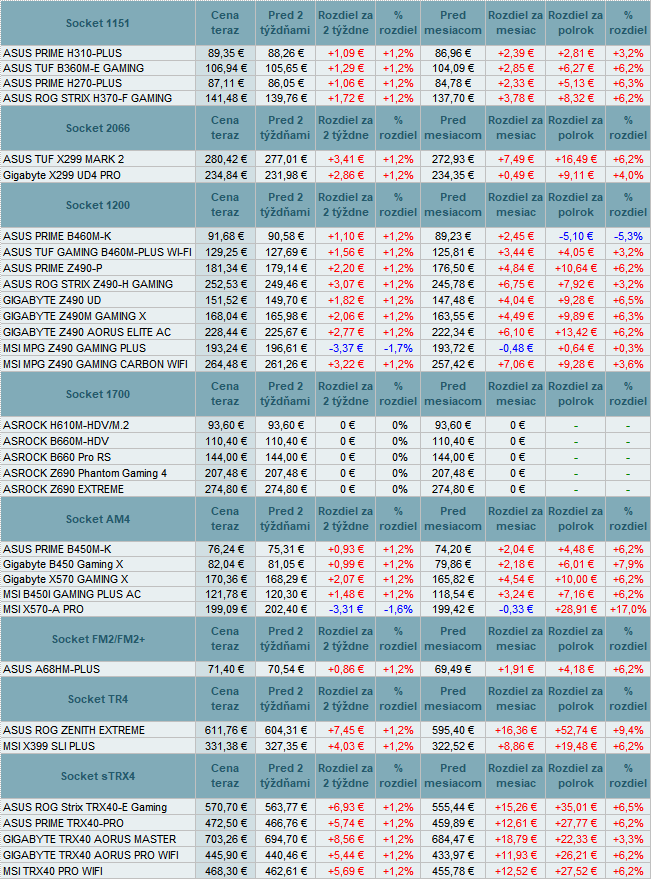This screenshot has width=651, height=879.
Task: Click the 611,76 € current price cell
Action: 226,730
